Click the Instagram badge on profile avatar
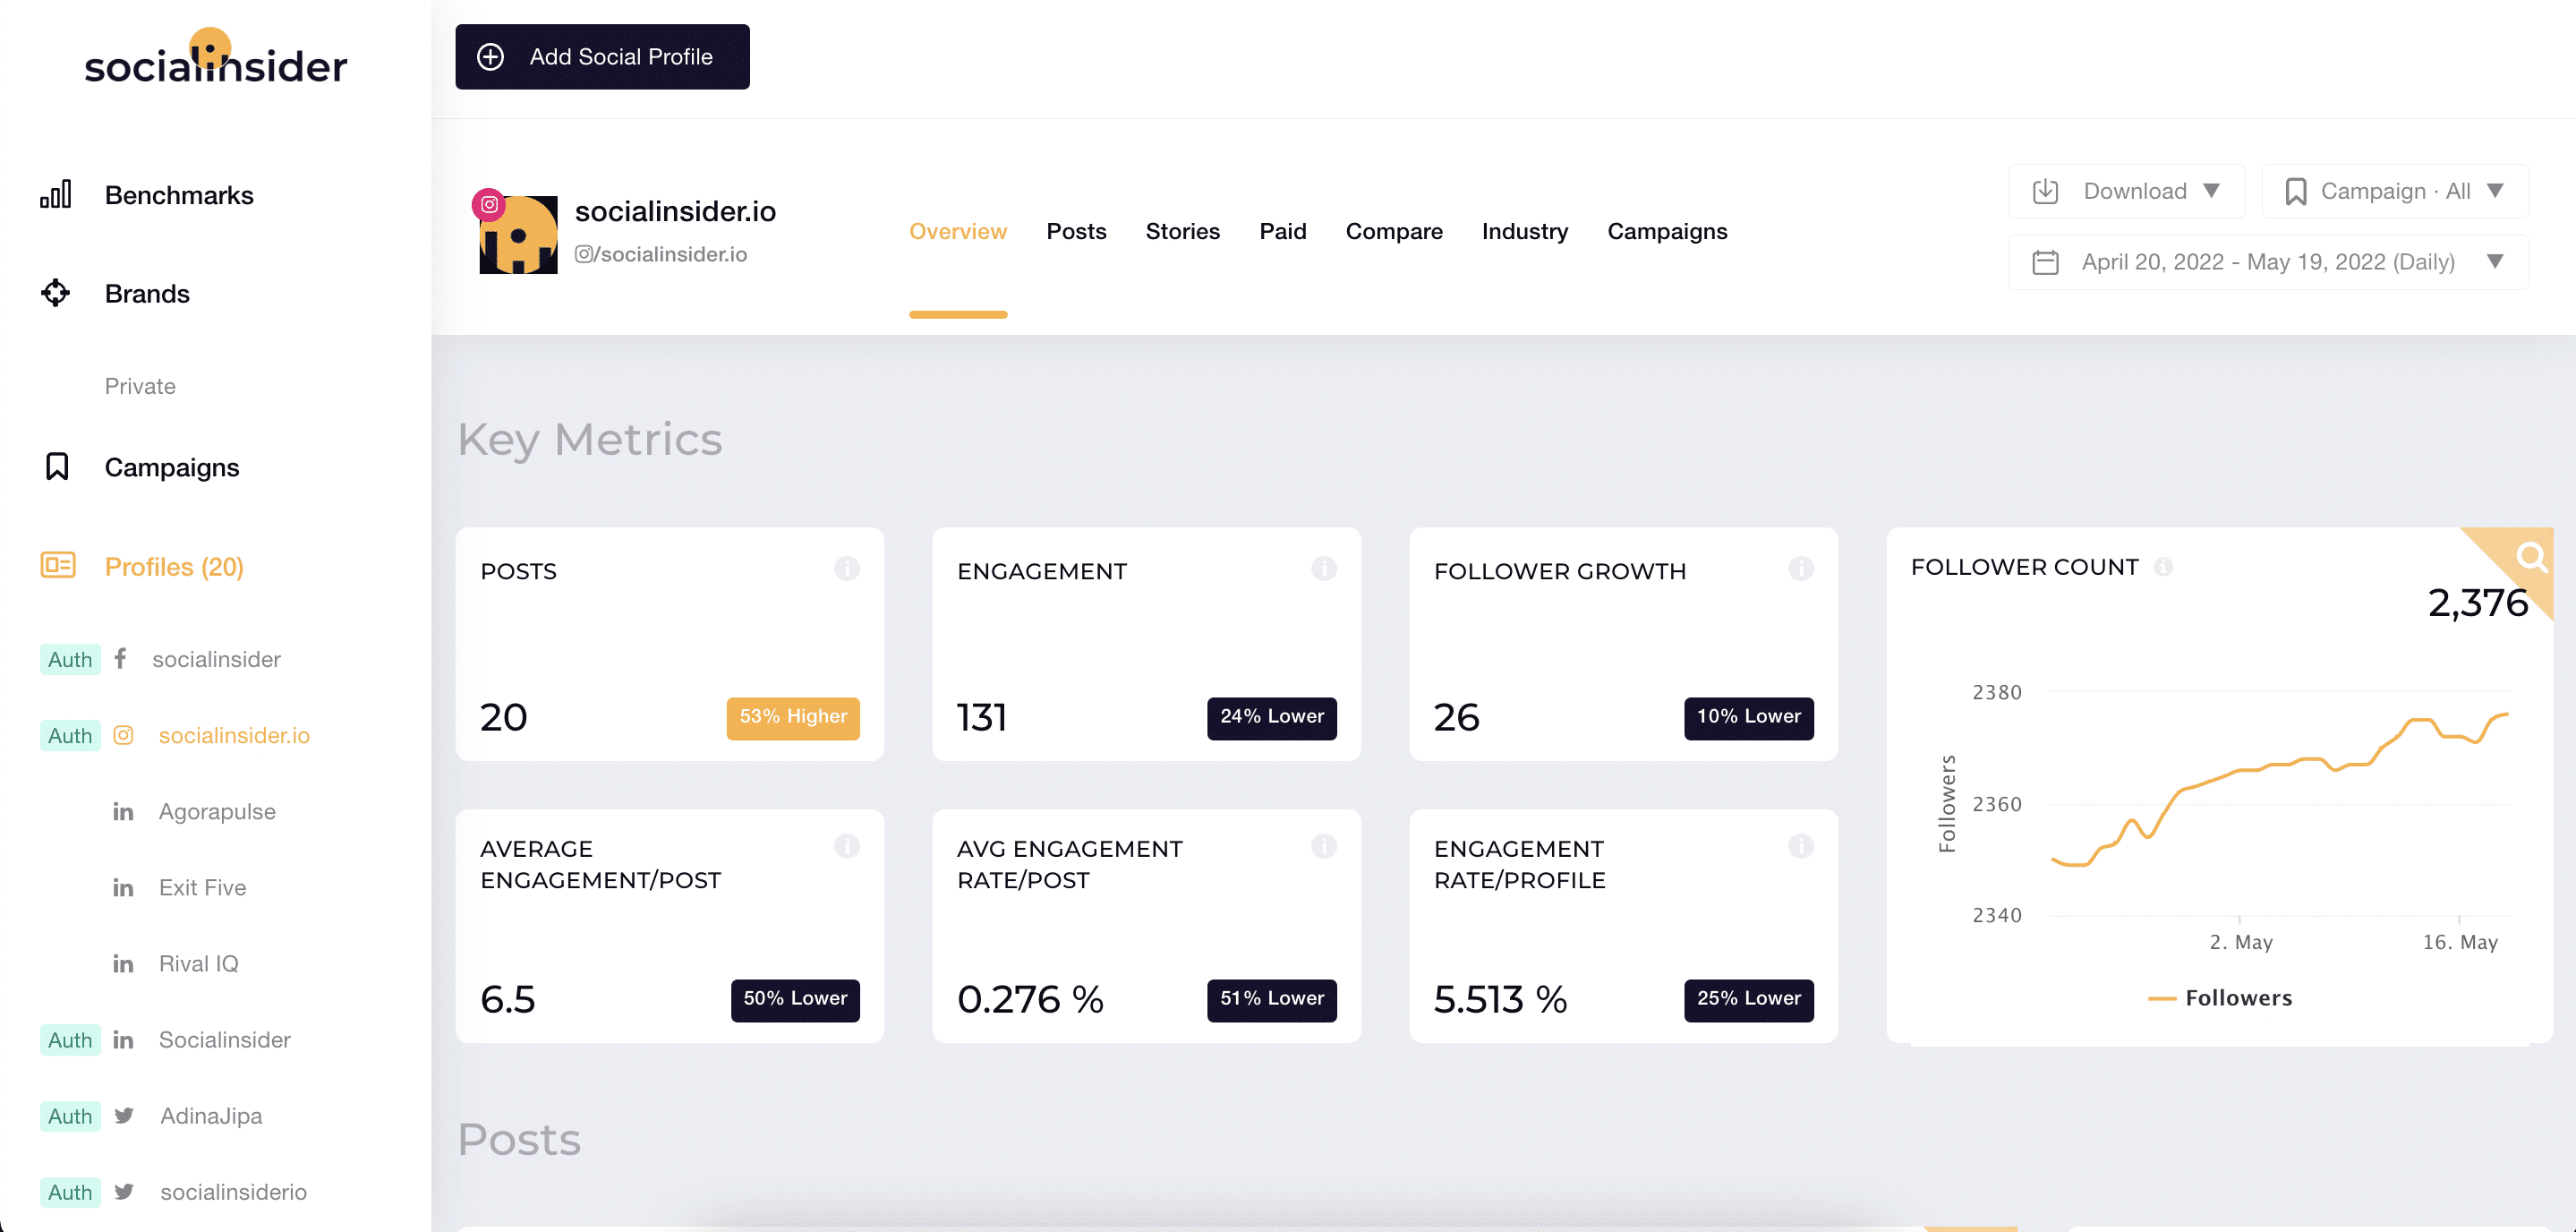2576x1232 pixels. click(x=489, y=204)
